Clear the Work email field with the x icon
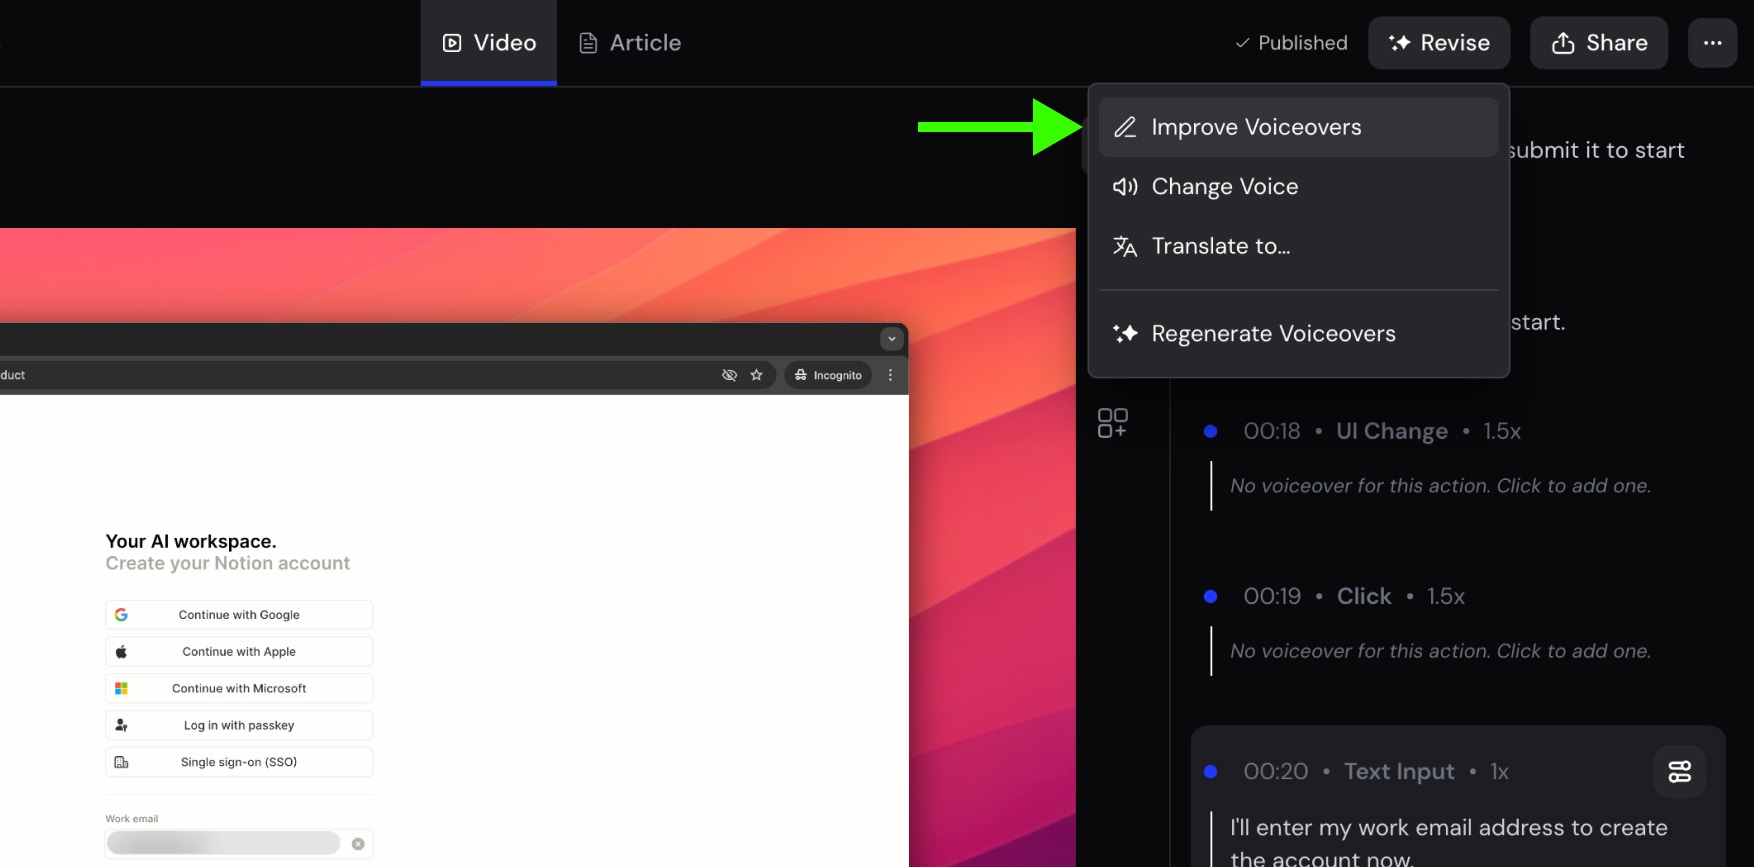Screen dimensions: 1754x867 [358, 844]
